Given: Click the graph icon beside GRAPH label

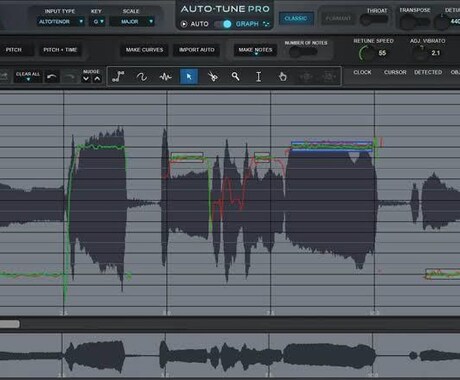Looking at the screenshot, I should tap(266, 24).
